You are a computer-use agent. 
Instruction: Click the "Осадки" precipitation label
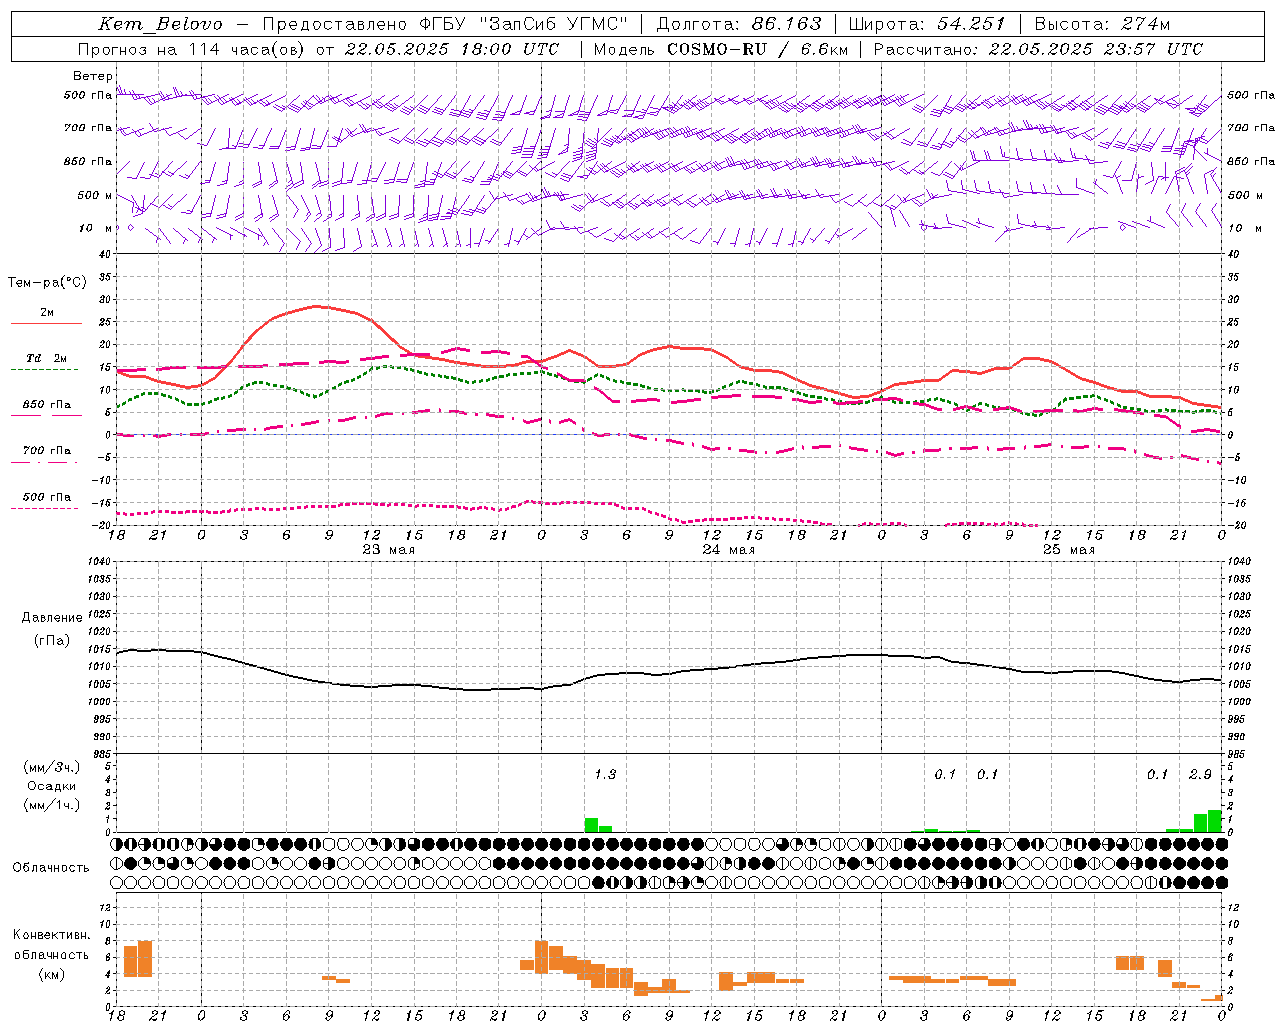(x=51, y=786)
